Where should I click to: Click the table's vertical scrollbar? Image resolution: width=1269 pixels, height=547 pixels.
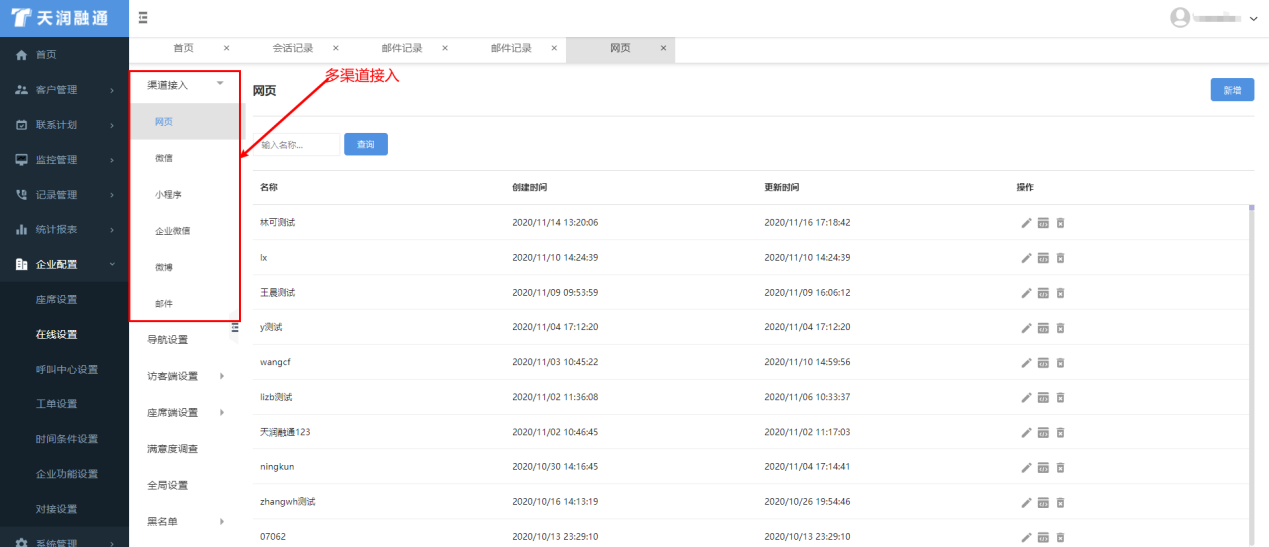tap(1251, 375)
